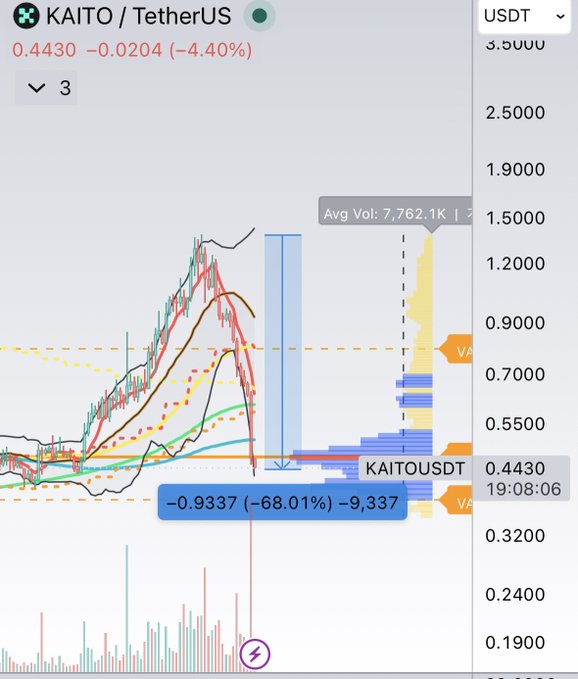Viewport: 578px width, 679px height.
Task: Click the KAITO token logo icon
Action: pos(26,16)
